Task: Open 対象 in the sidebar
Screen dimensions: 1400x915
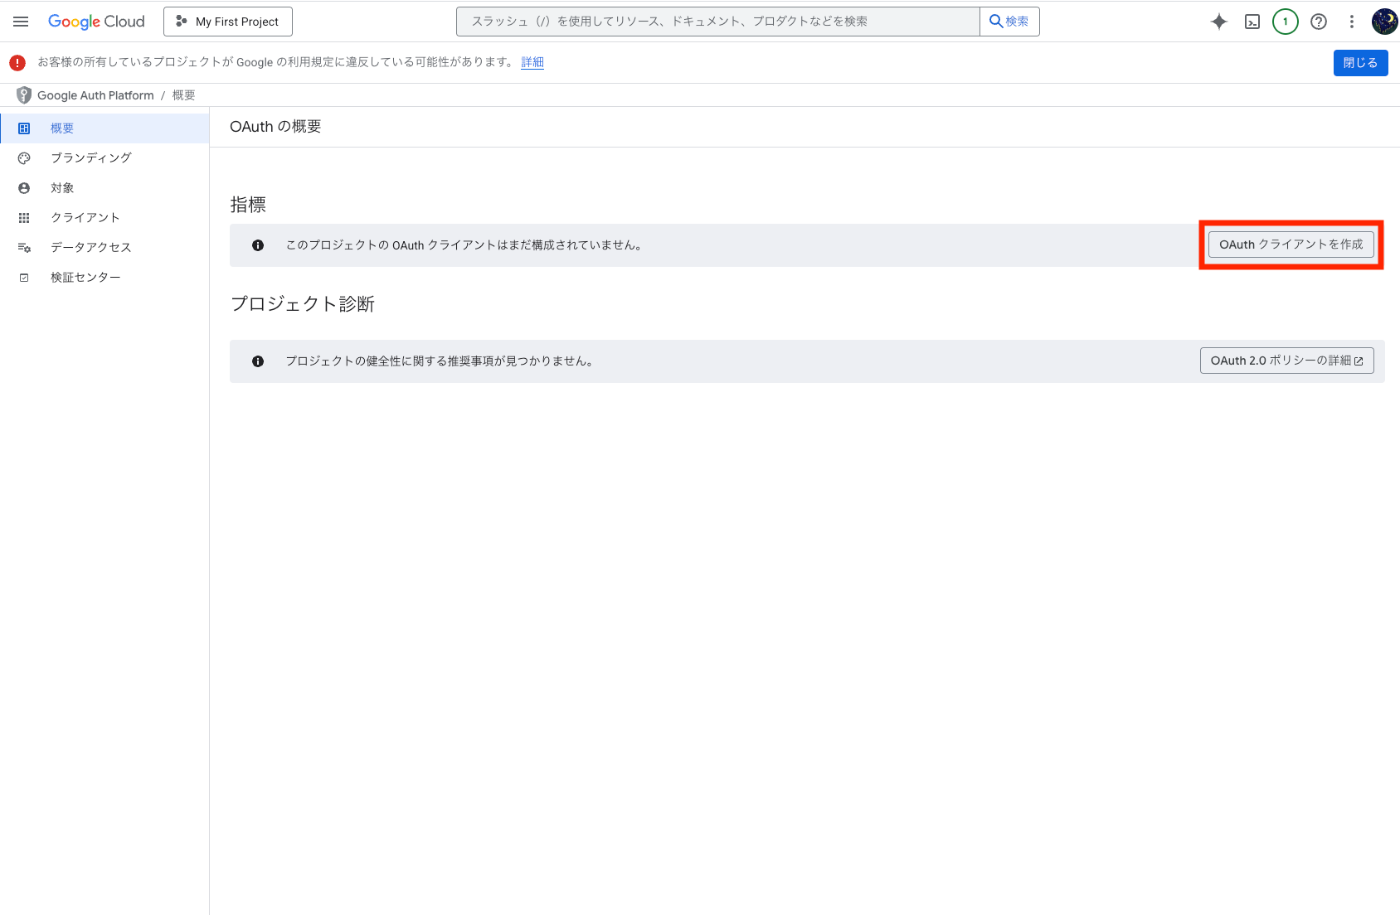Action: point(104,188)
